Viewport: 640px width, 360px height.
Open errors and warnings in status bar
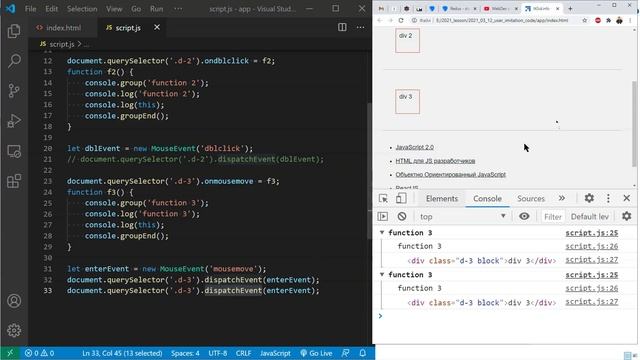point(39,353)
